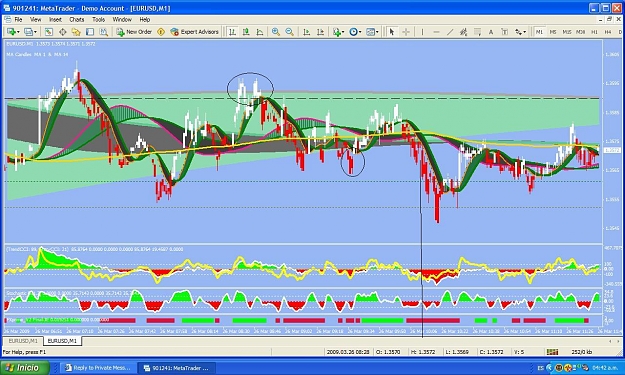The width and height of the screenshot is (625, 375).
Task: Select the 901241: MetaTrader taskbar item
Action: coord(176,368)
